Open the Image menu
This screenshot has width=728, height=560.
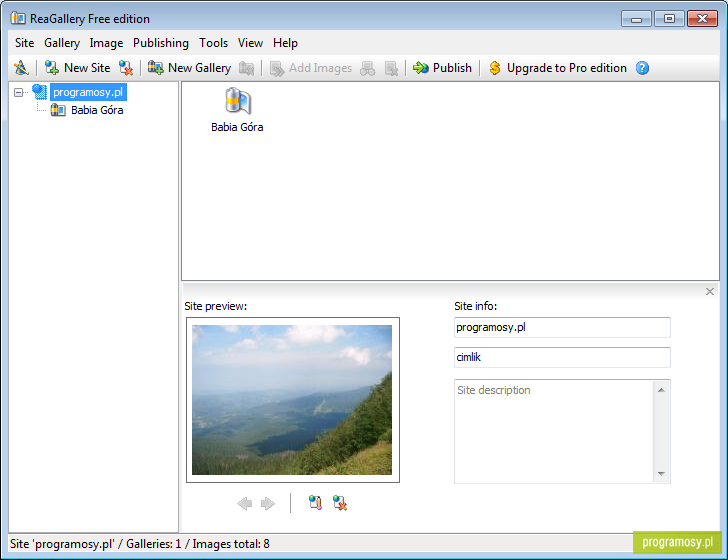[x=106, y=43]
